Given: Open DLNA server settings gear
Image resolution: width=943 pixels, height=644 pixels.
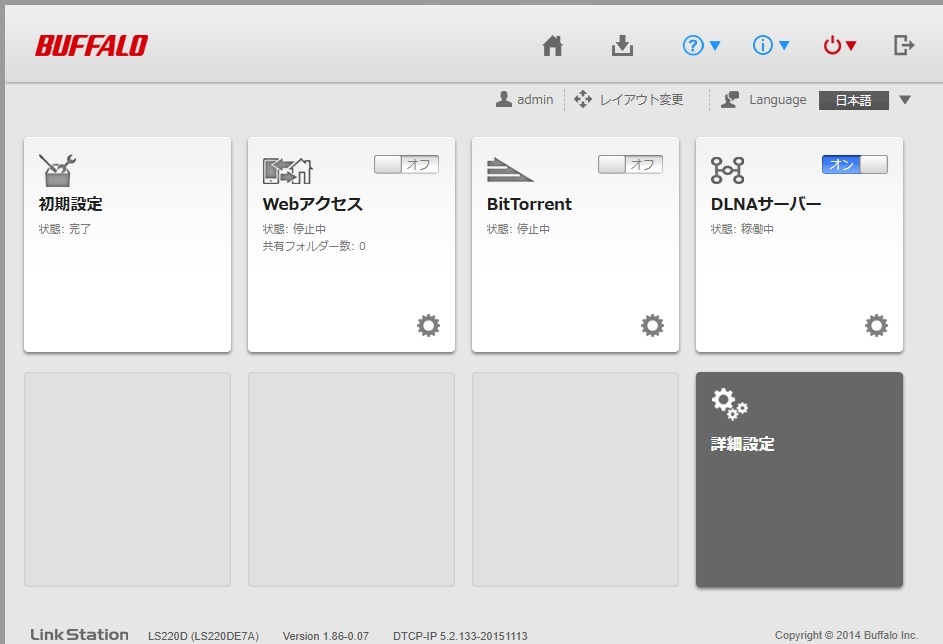Looking at the screenshot, I should click(876, 325).
